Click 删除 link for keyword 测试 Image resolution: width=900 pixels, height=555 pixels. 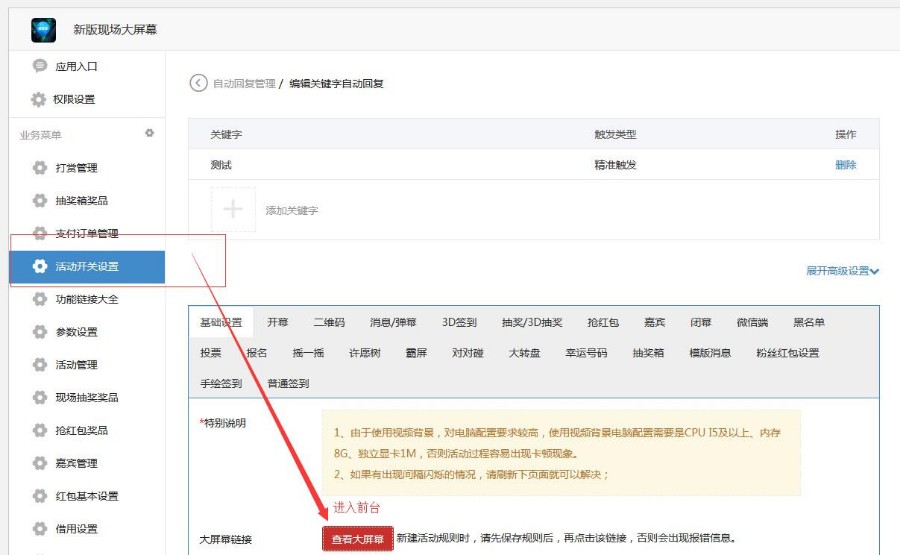click(845, 165)
